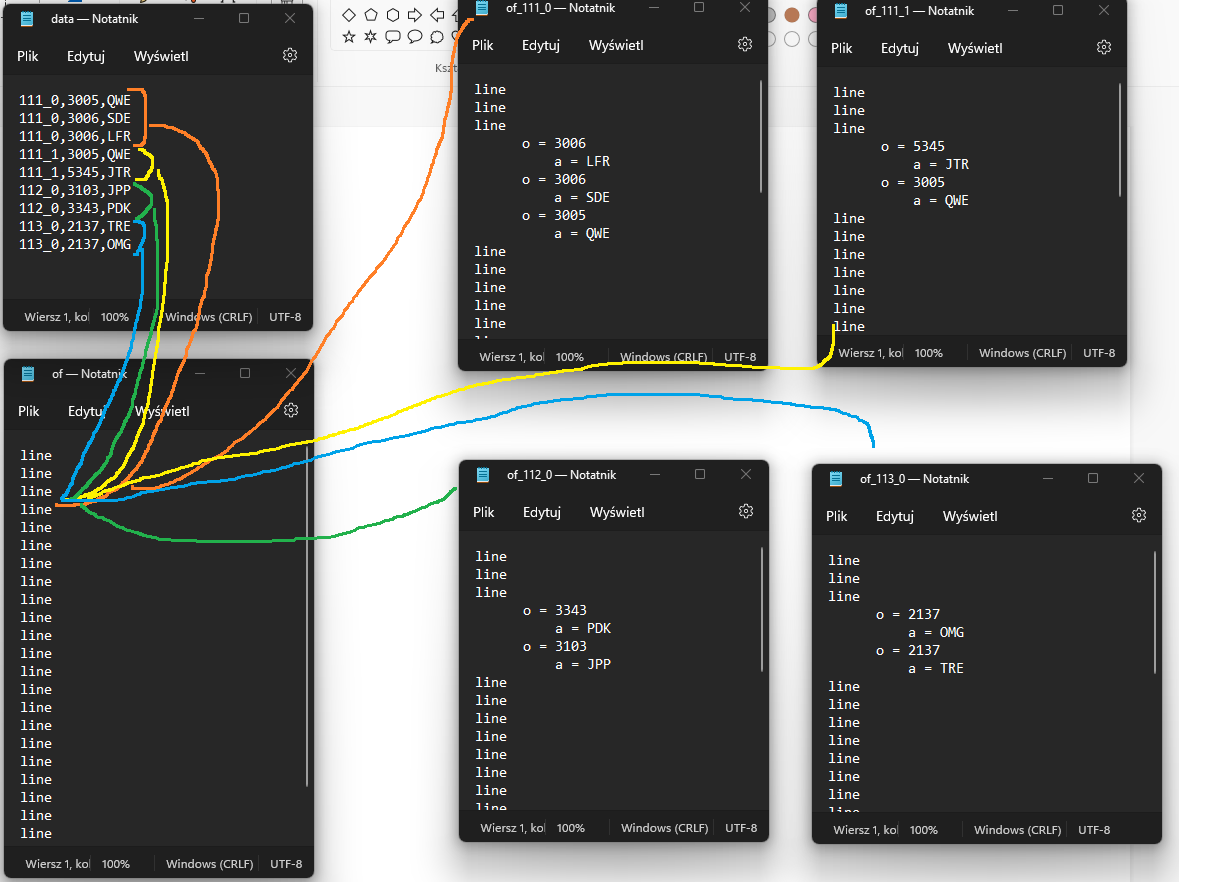Click the notepad icon in of_111_1 title bar
This screenshot has width=1228, height=882.
coord(842,10)
